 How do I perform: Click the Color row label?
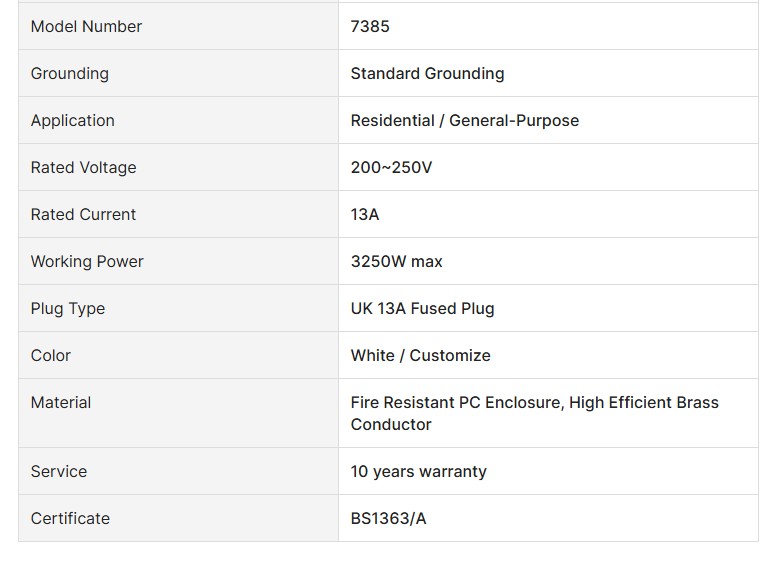click(51, 356)
